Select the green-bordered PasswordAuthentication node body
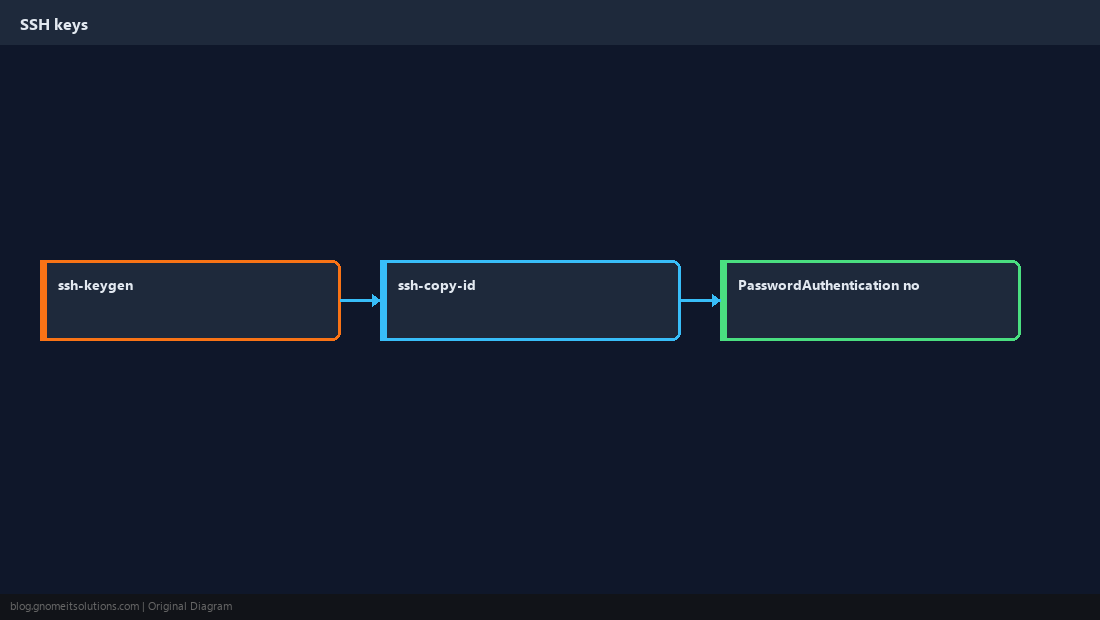This screenshot has width=1100, height=620. click(871, 301)
